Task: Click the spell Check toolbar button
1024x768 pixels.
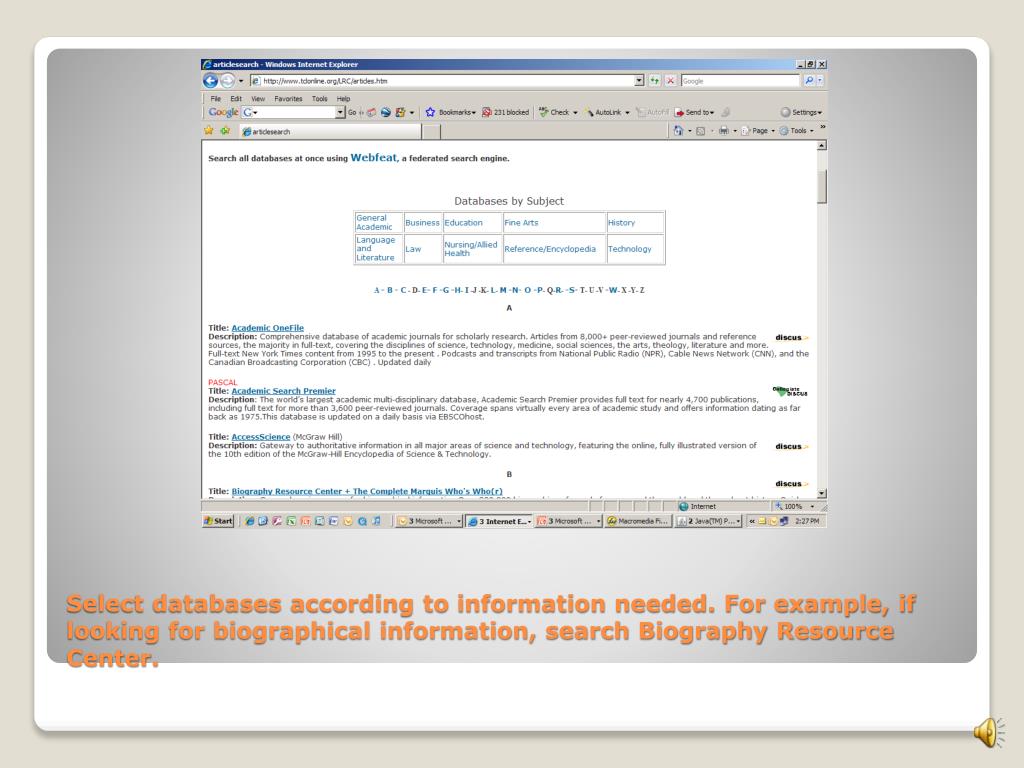Action: tap(558, 112)
